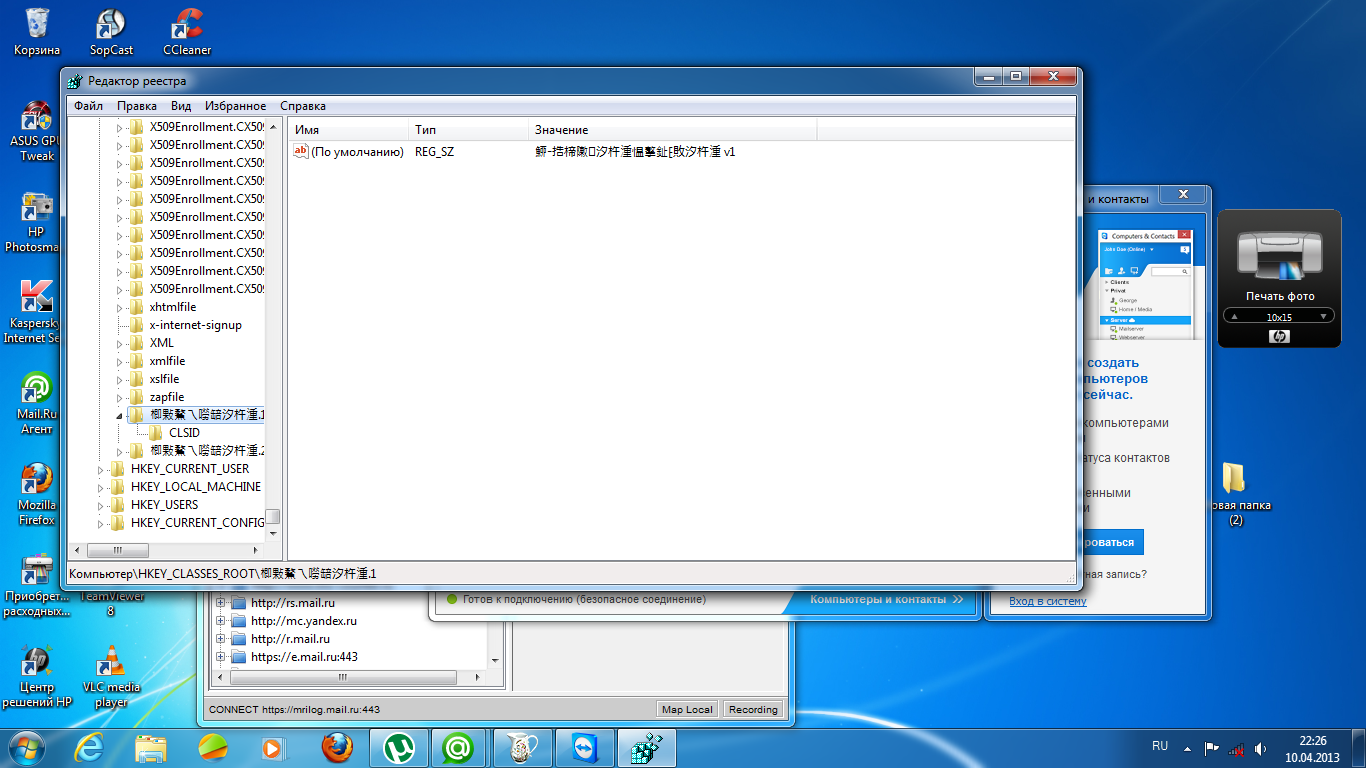Open the Корзина recycle bin desktop icon
Image resolution: width=1366 pixels, height=768 pixels.
[x=37, y=32]
